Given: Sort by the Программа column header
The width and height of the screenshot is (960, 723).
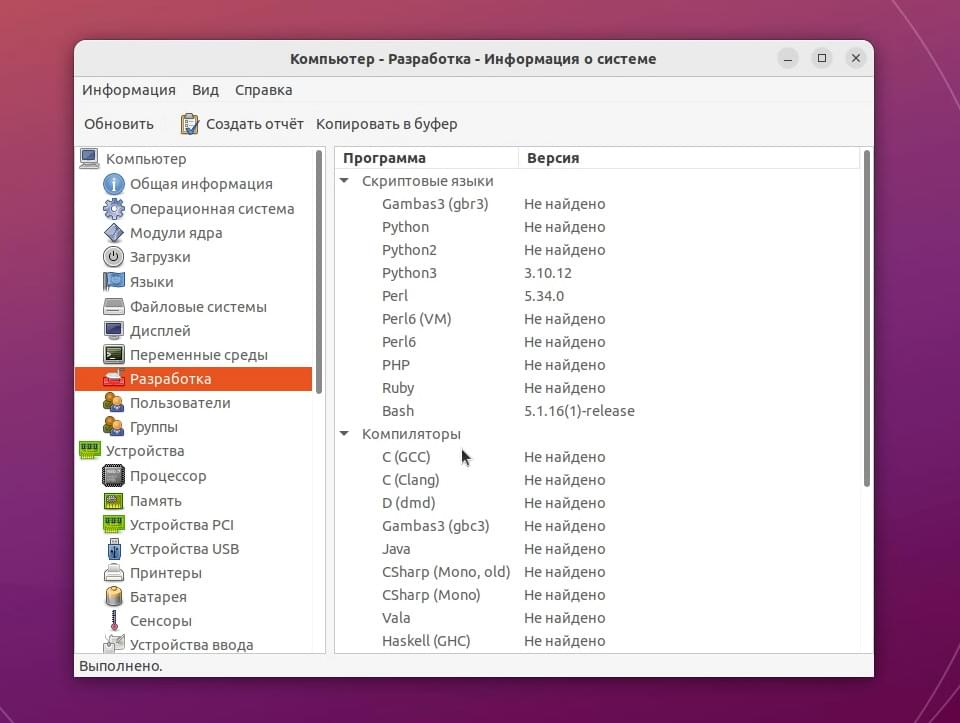Looking at the screenshot, I should [427, 158].
